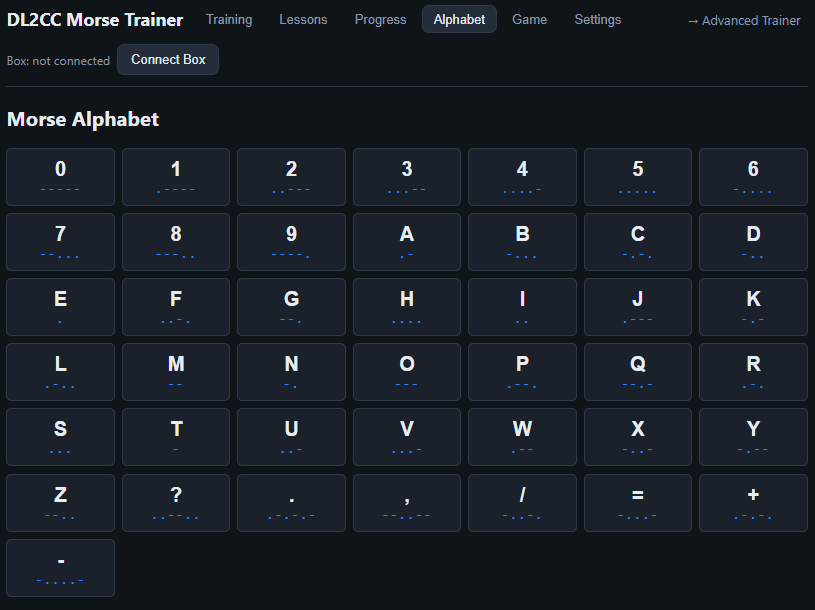The image size is (815, 610).
Task: Choose the letter Z card
Action: 60,502
